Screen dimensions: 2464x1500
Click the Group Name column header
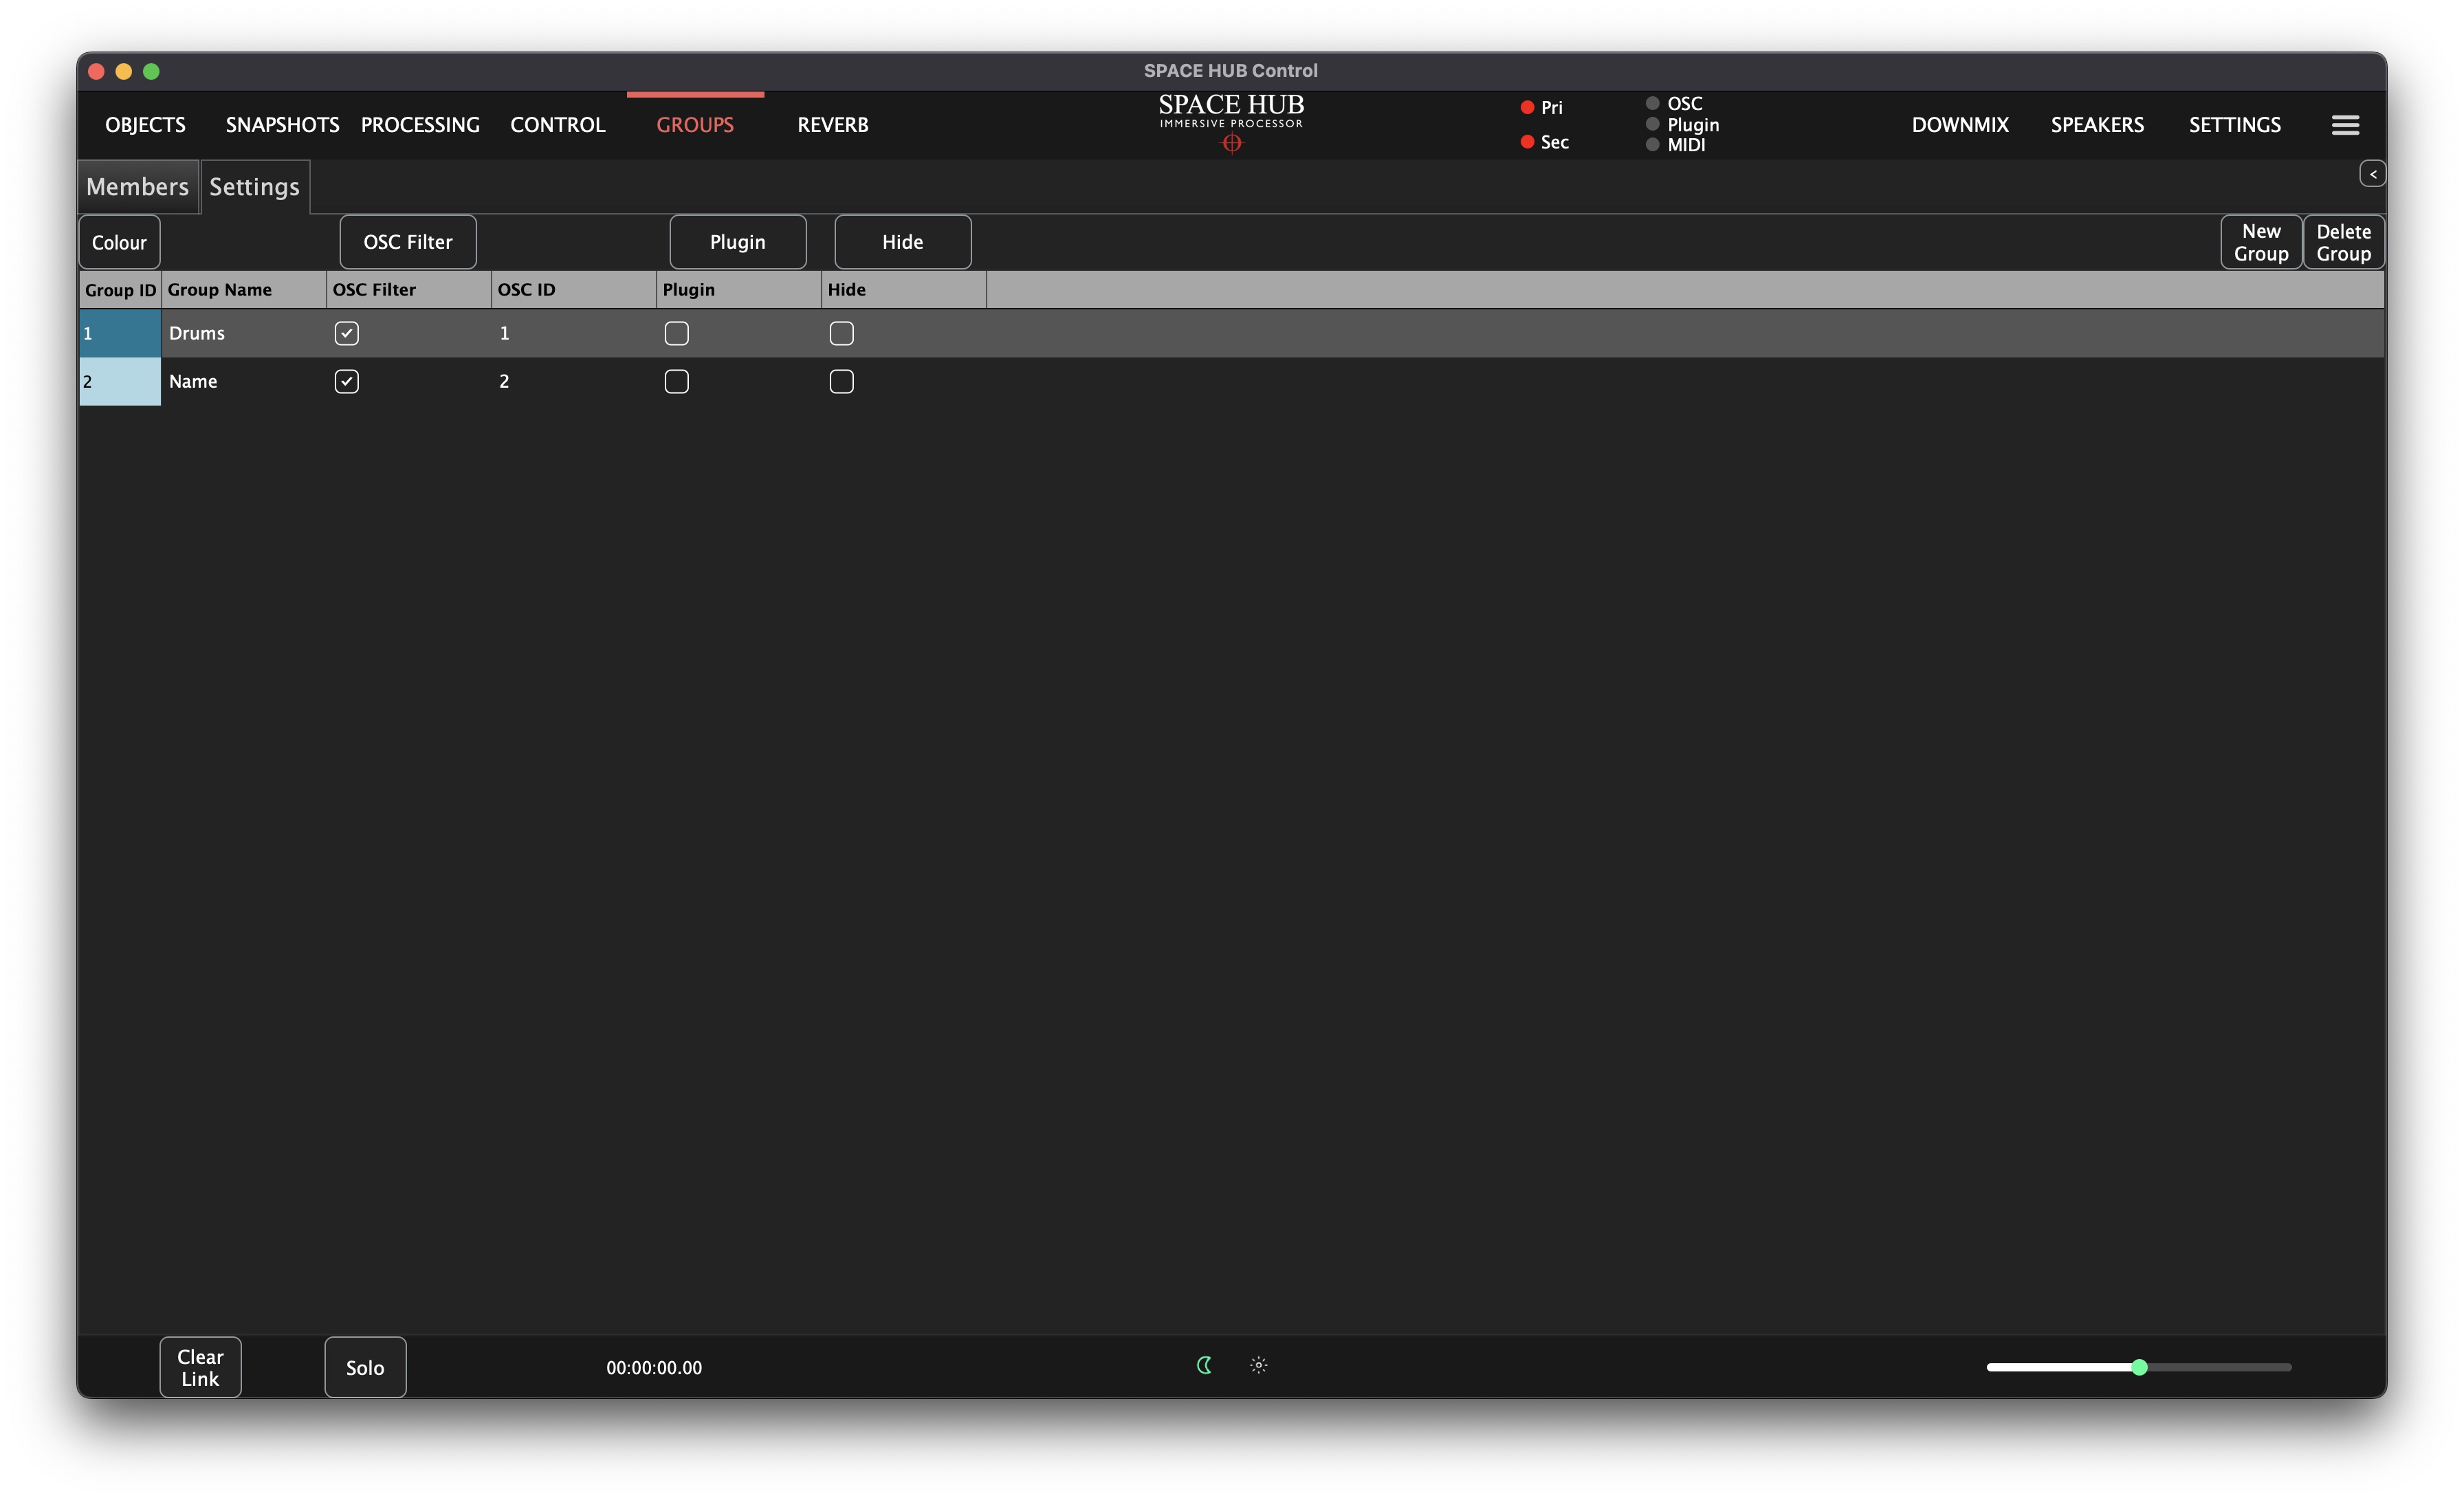click(244, 290)
